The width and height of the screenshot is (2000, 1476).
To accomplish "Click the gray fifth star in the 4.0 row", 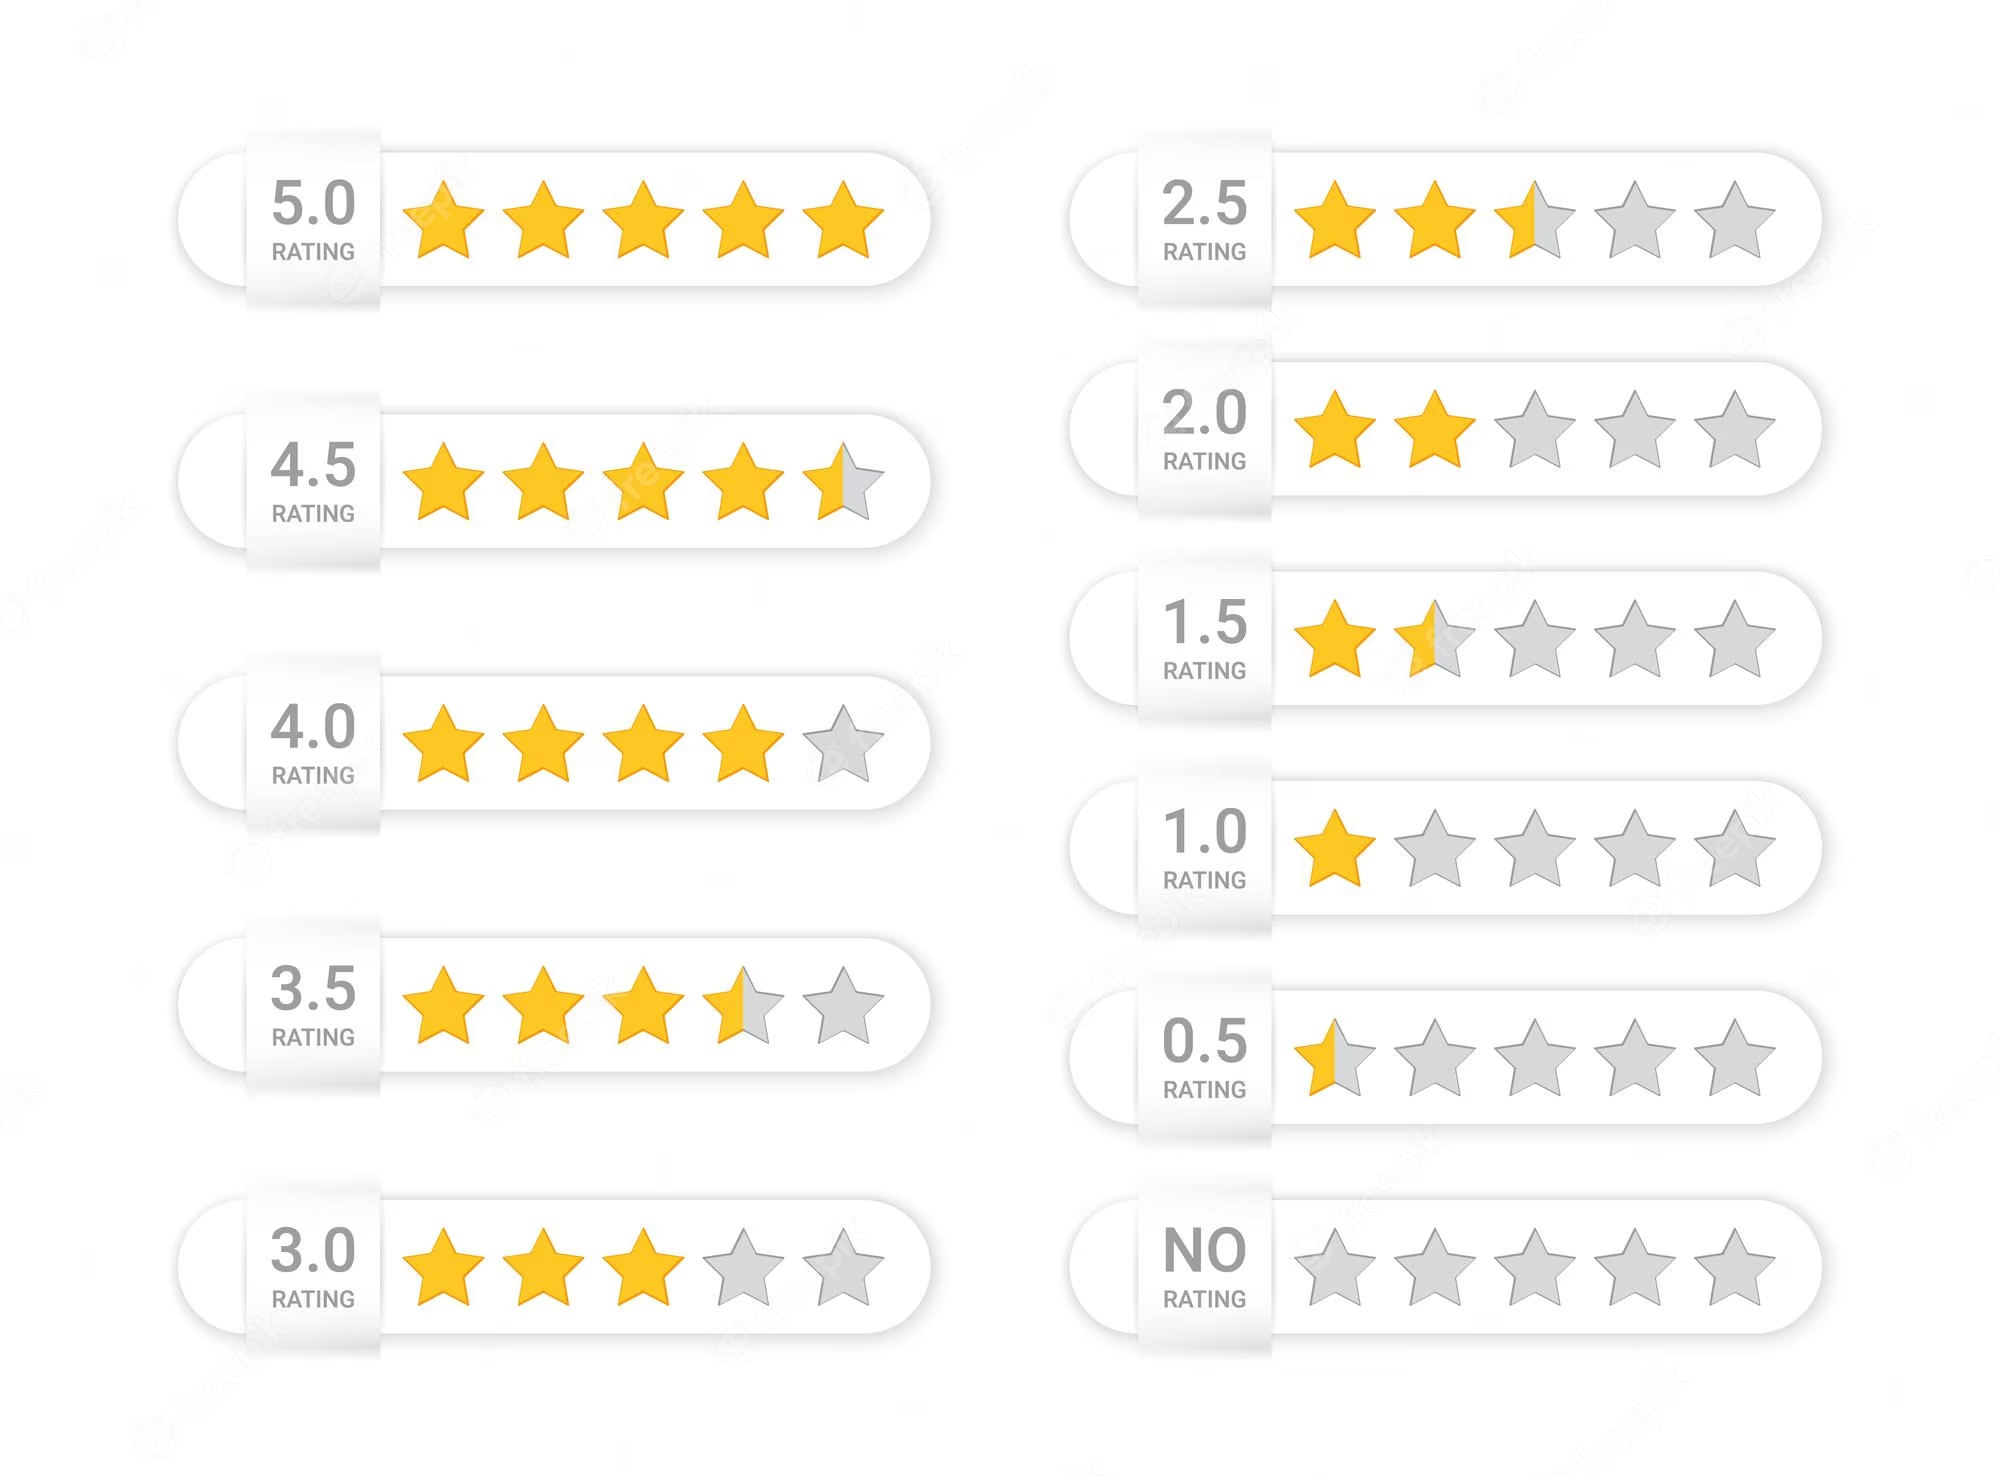I will (843, 745).
